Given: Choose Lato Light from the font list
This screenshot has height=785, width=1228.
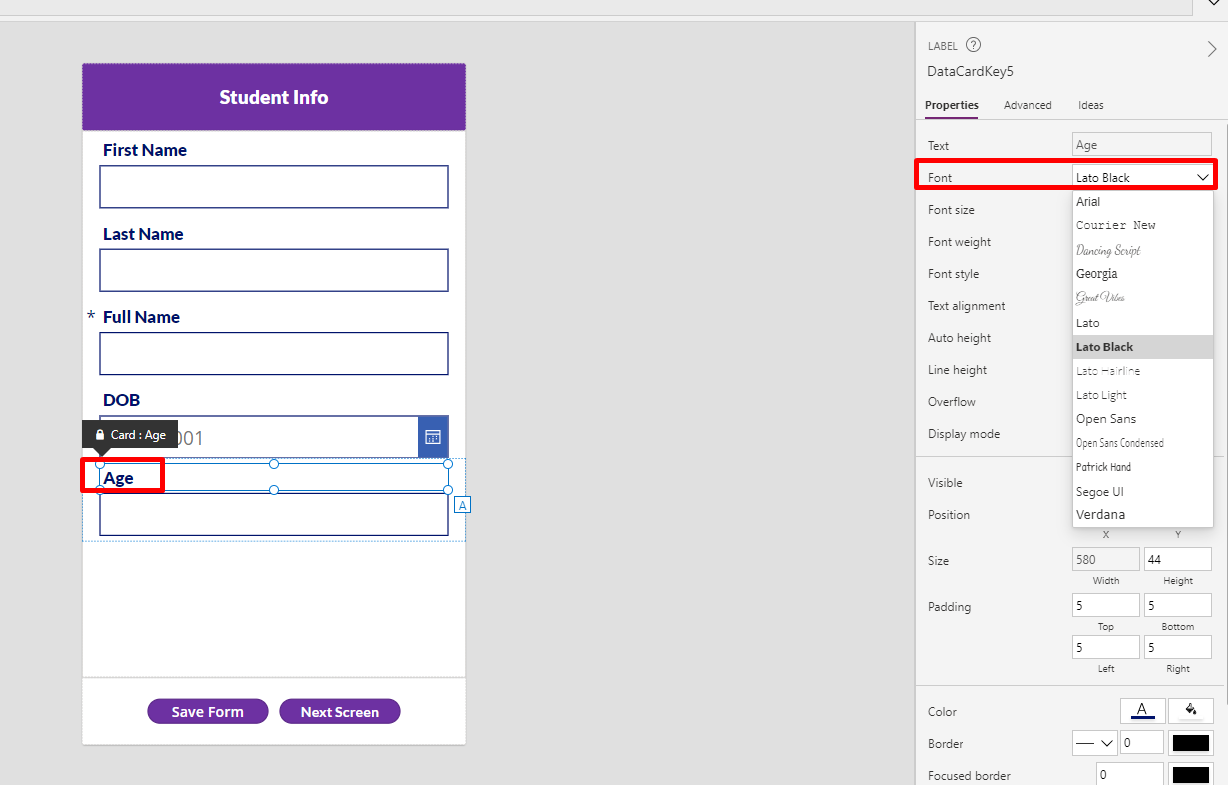Looking at the screenshot, I should [x=1142, y=395].
